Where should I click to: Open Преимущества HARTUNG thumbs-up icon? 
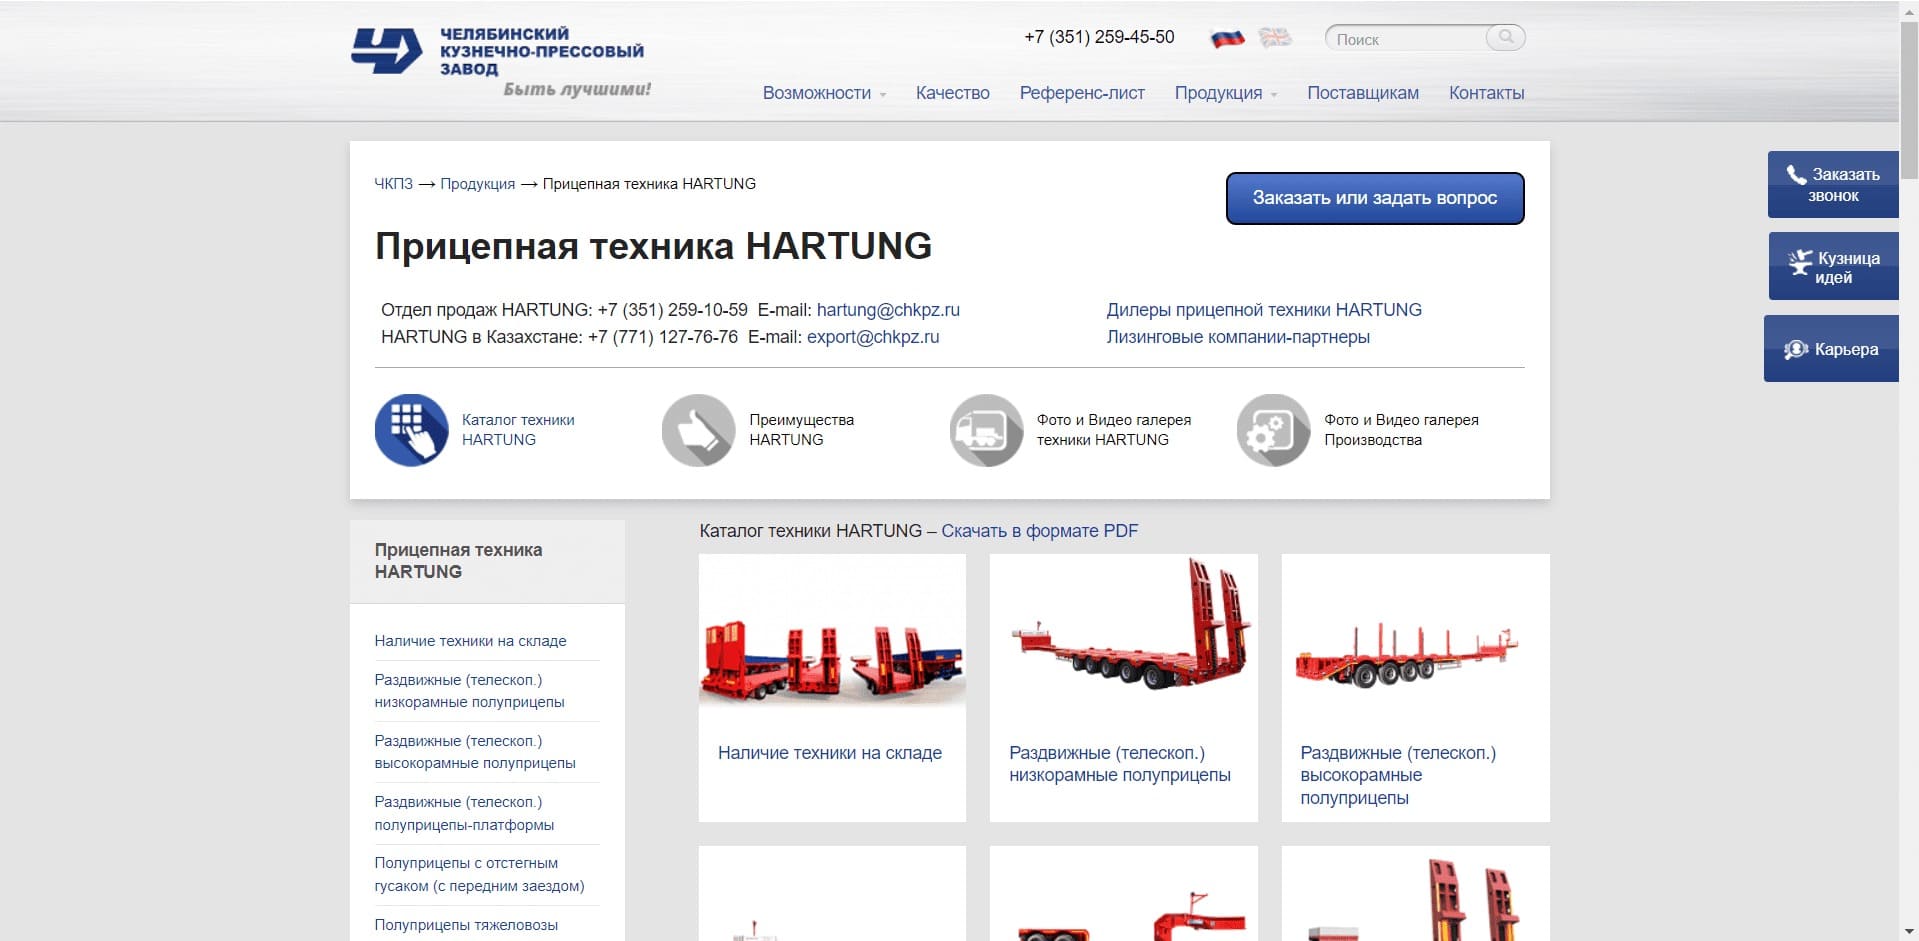698,430
